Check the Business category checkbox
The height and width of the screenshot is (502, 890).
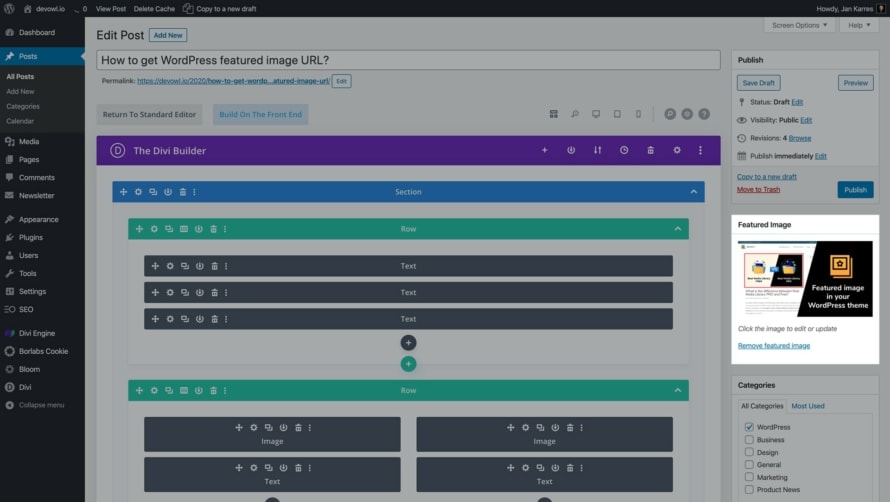(749, 439)
